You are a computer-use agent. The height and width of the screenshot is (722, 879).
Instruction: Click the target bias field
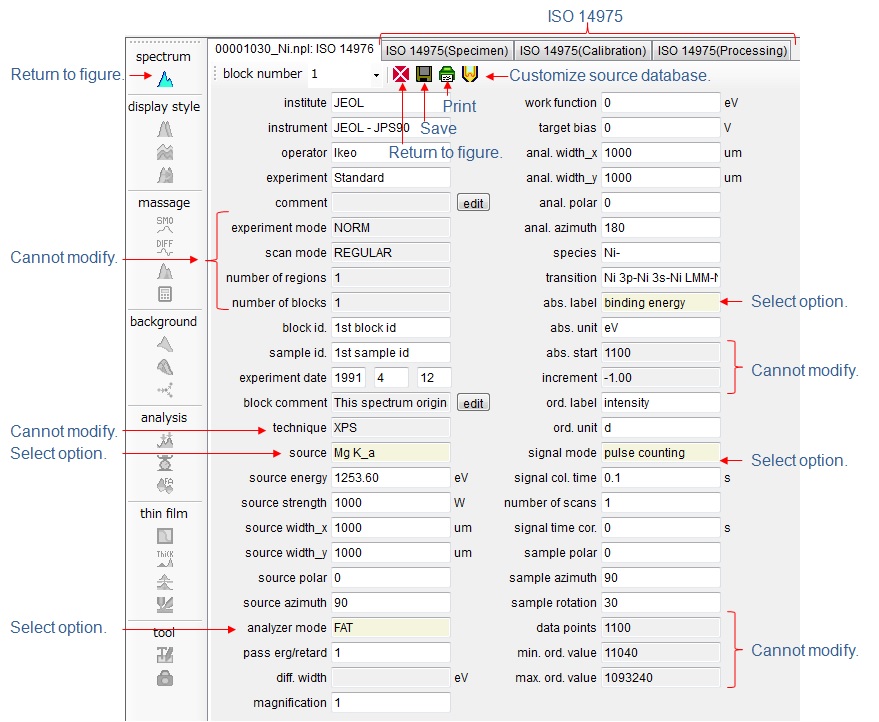[660, 128]
